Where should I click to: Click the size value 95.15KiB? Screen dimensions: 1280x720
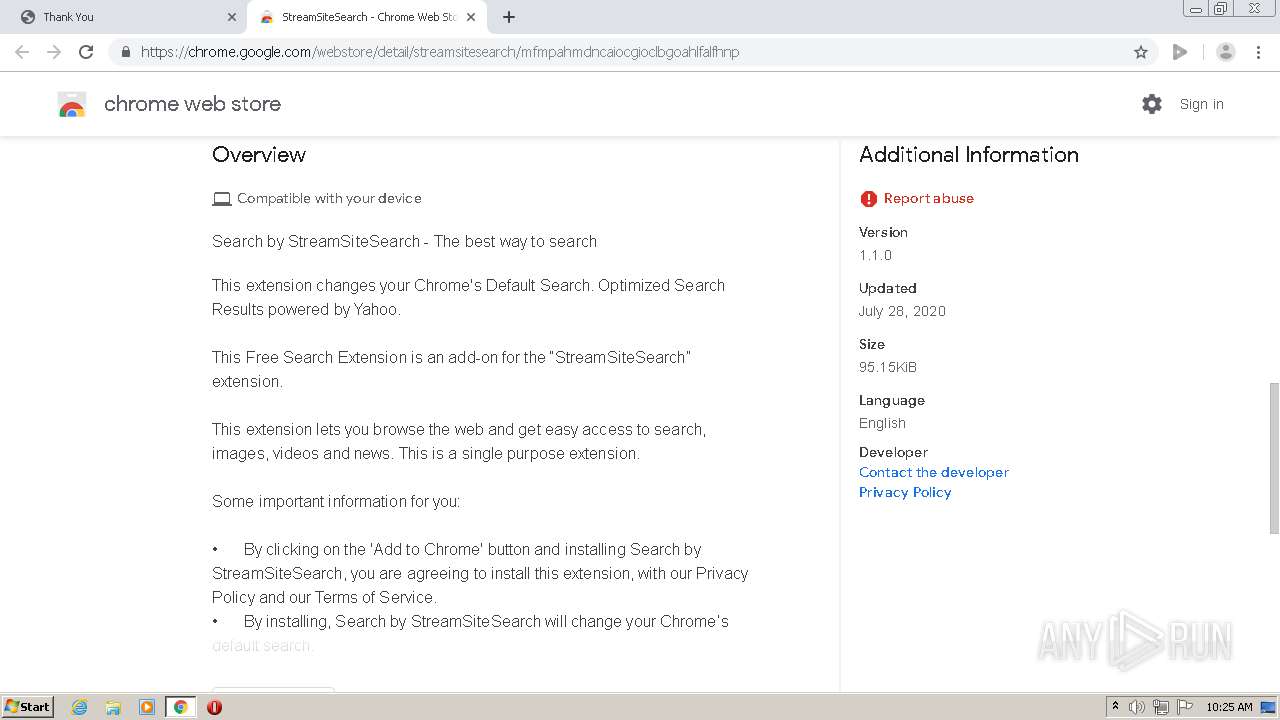pyautogui.click(x=888, y=367)
